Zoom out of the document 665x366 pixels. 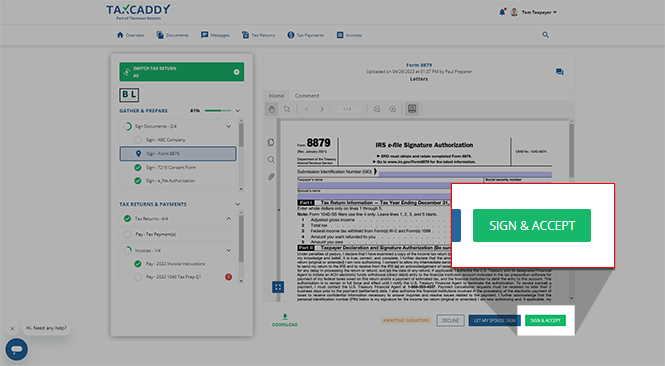(377, 109)
